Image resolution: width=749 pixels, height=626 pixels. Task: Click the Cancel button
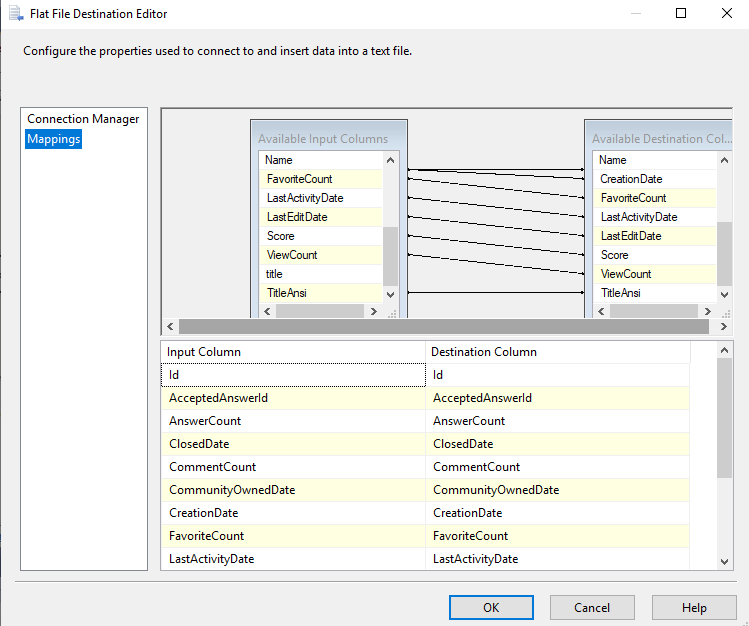click(592, 607)
